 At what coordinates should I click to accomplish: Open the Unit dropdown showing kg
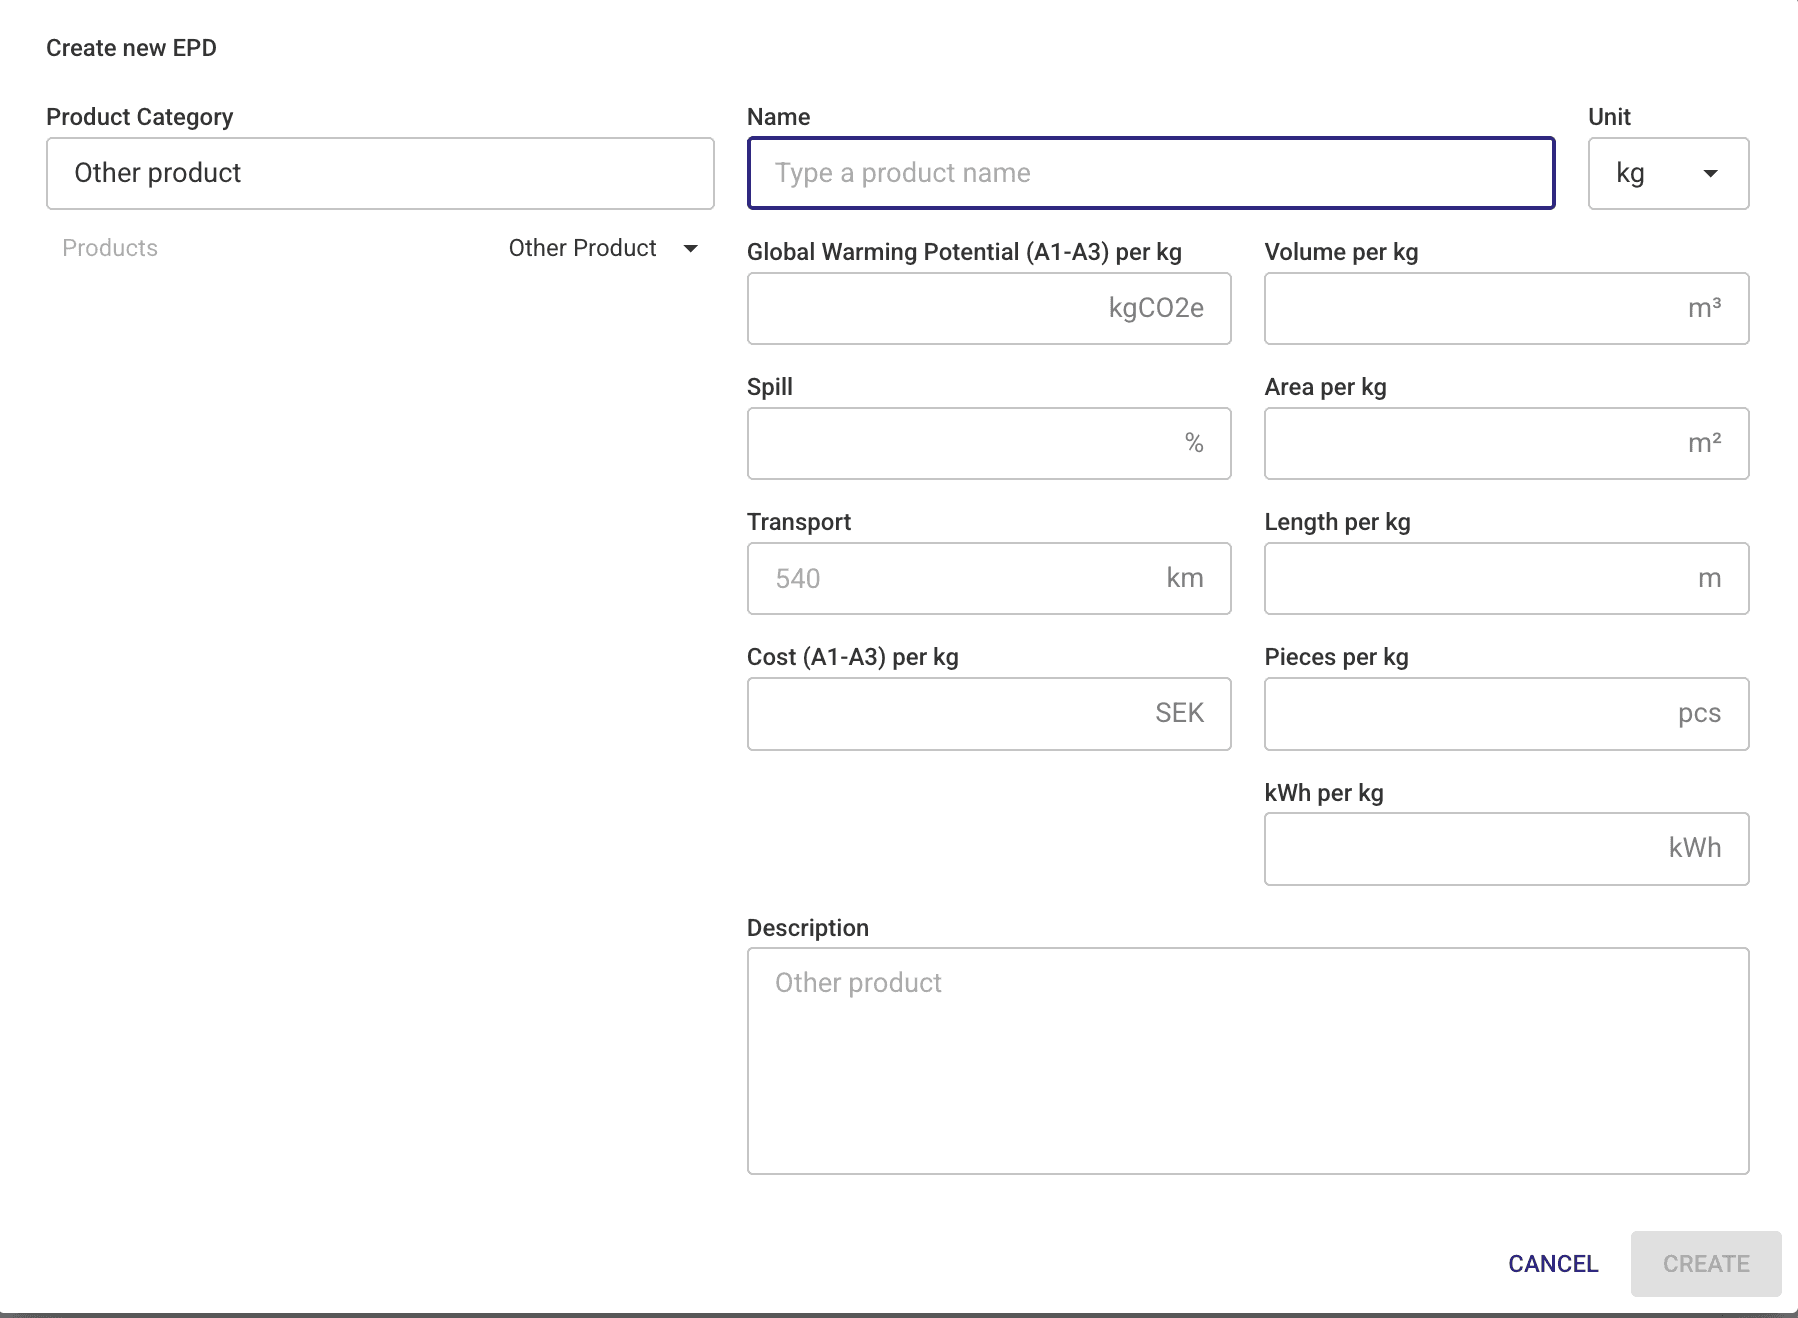[x=1667, y=173]
